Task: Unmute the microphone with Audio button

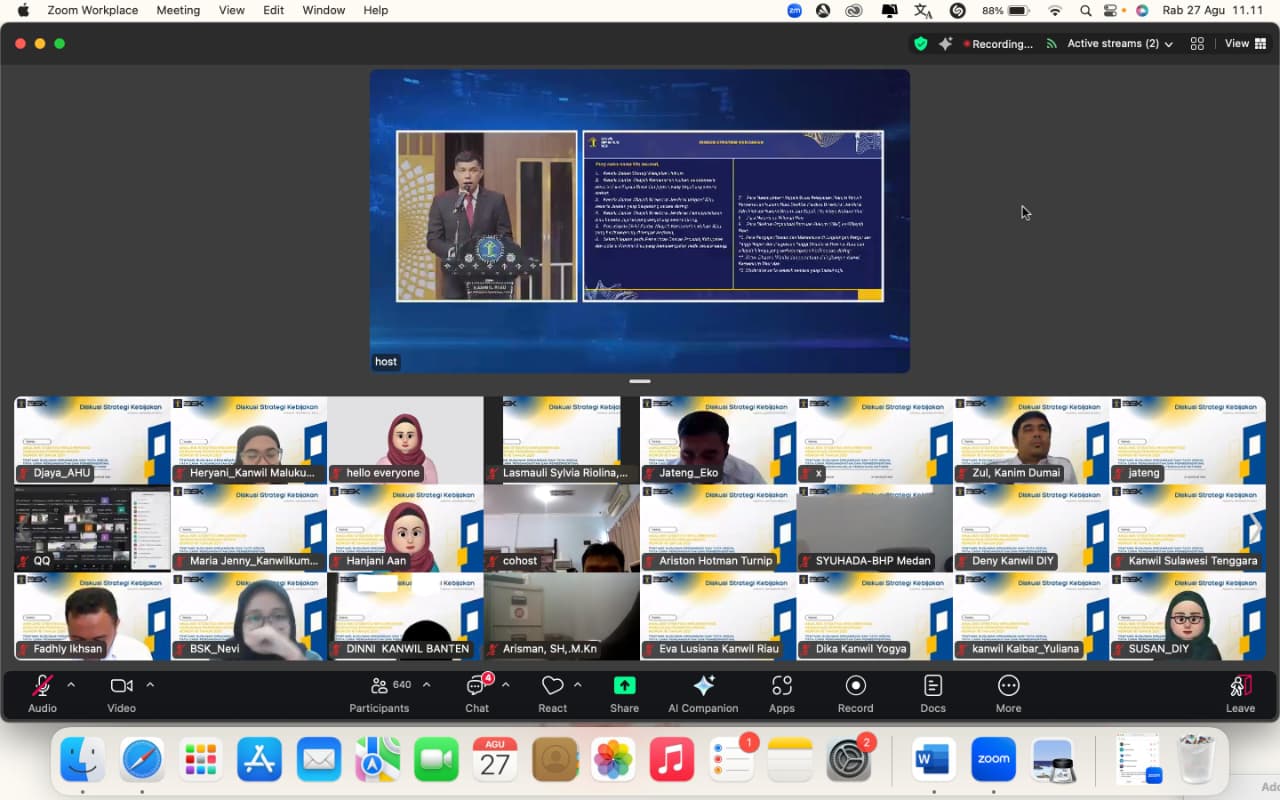Action: coord(42,693)
